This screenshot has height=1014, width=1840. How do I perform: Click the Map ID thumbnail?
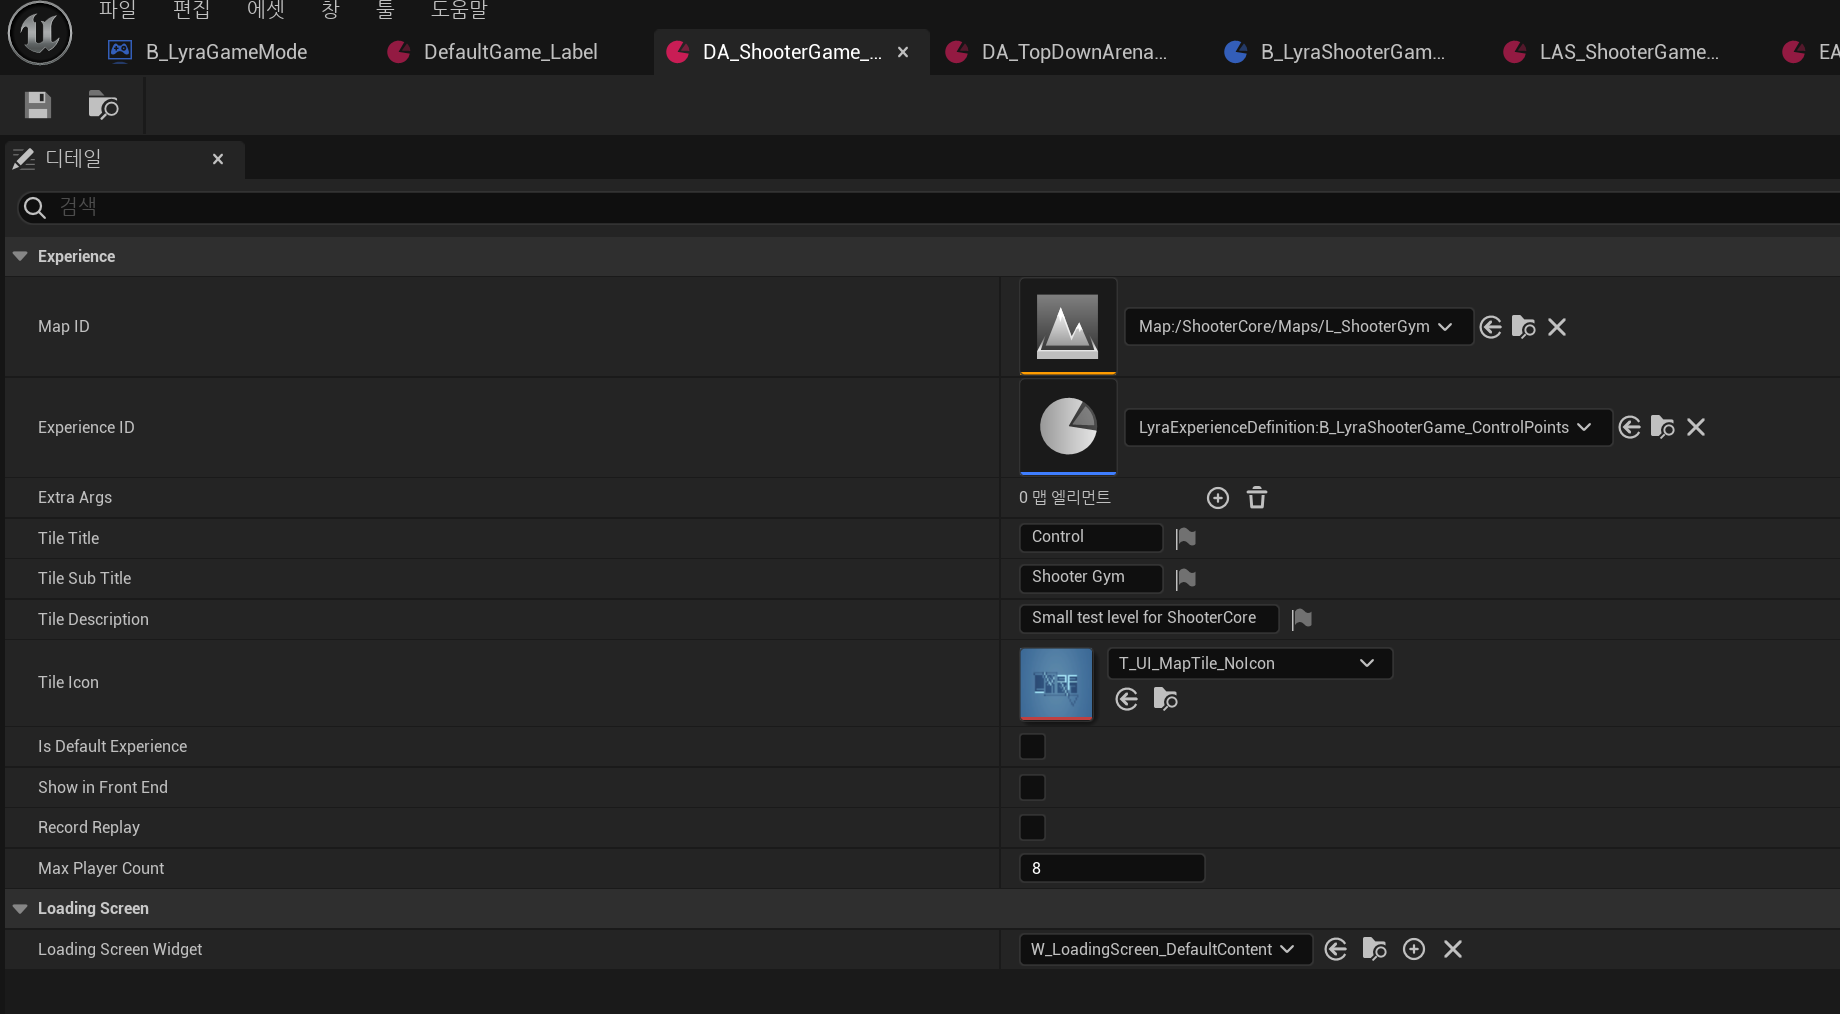1068,327
